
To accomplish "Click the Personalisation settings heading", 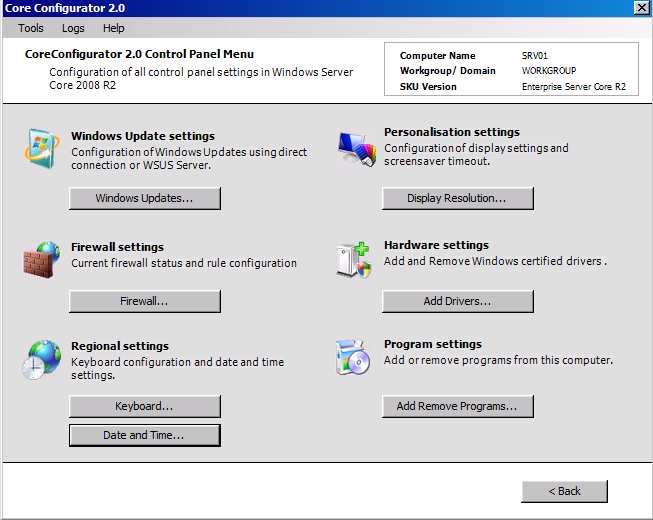I will pyautogui.click(x=452, y=132).
